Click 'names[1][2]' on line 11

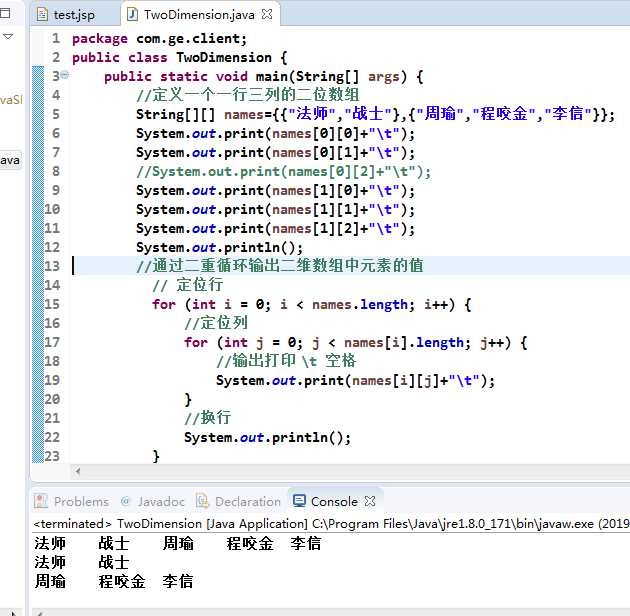tap(316, 229)
